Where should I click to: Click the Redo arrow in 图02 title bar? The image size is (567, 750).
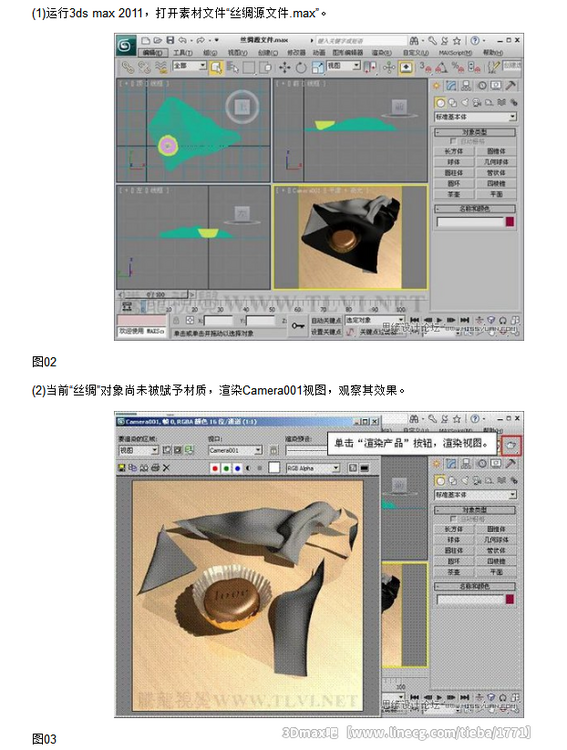click(x=200, y=41)
